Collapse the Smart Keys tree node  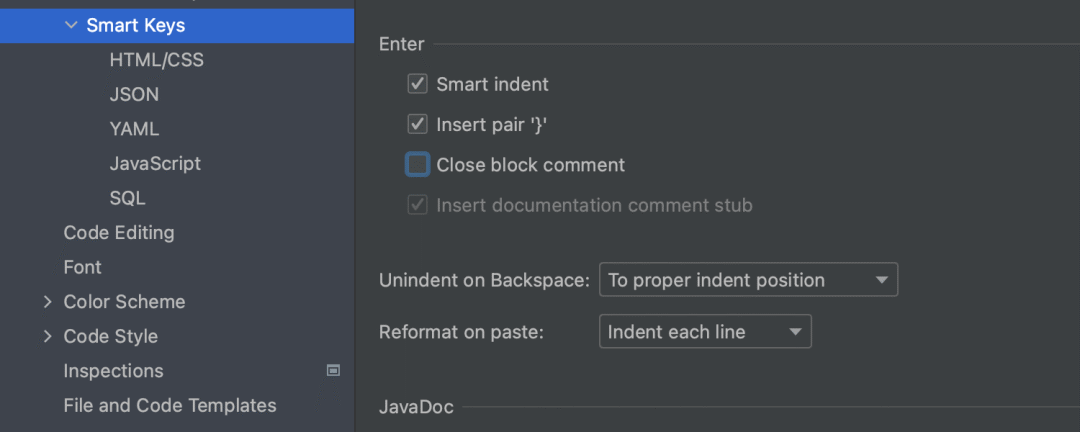coord(70,26)
